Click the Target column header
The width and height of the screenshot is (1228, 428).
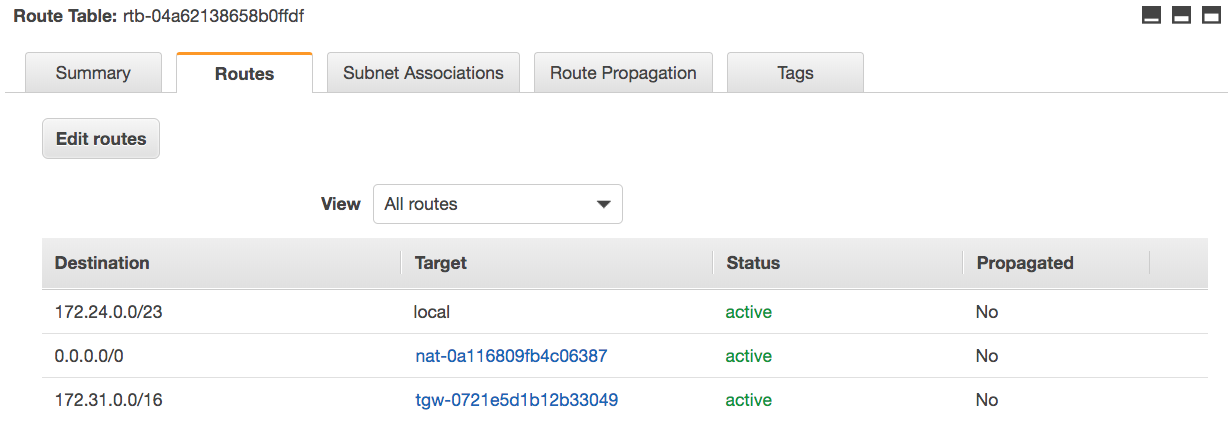(440, 263)
